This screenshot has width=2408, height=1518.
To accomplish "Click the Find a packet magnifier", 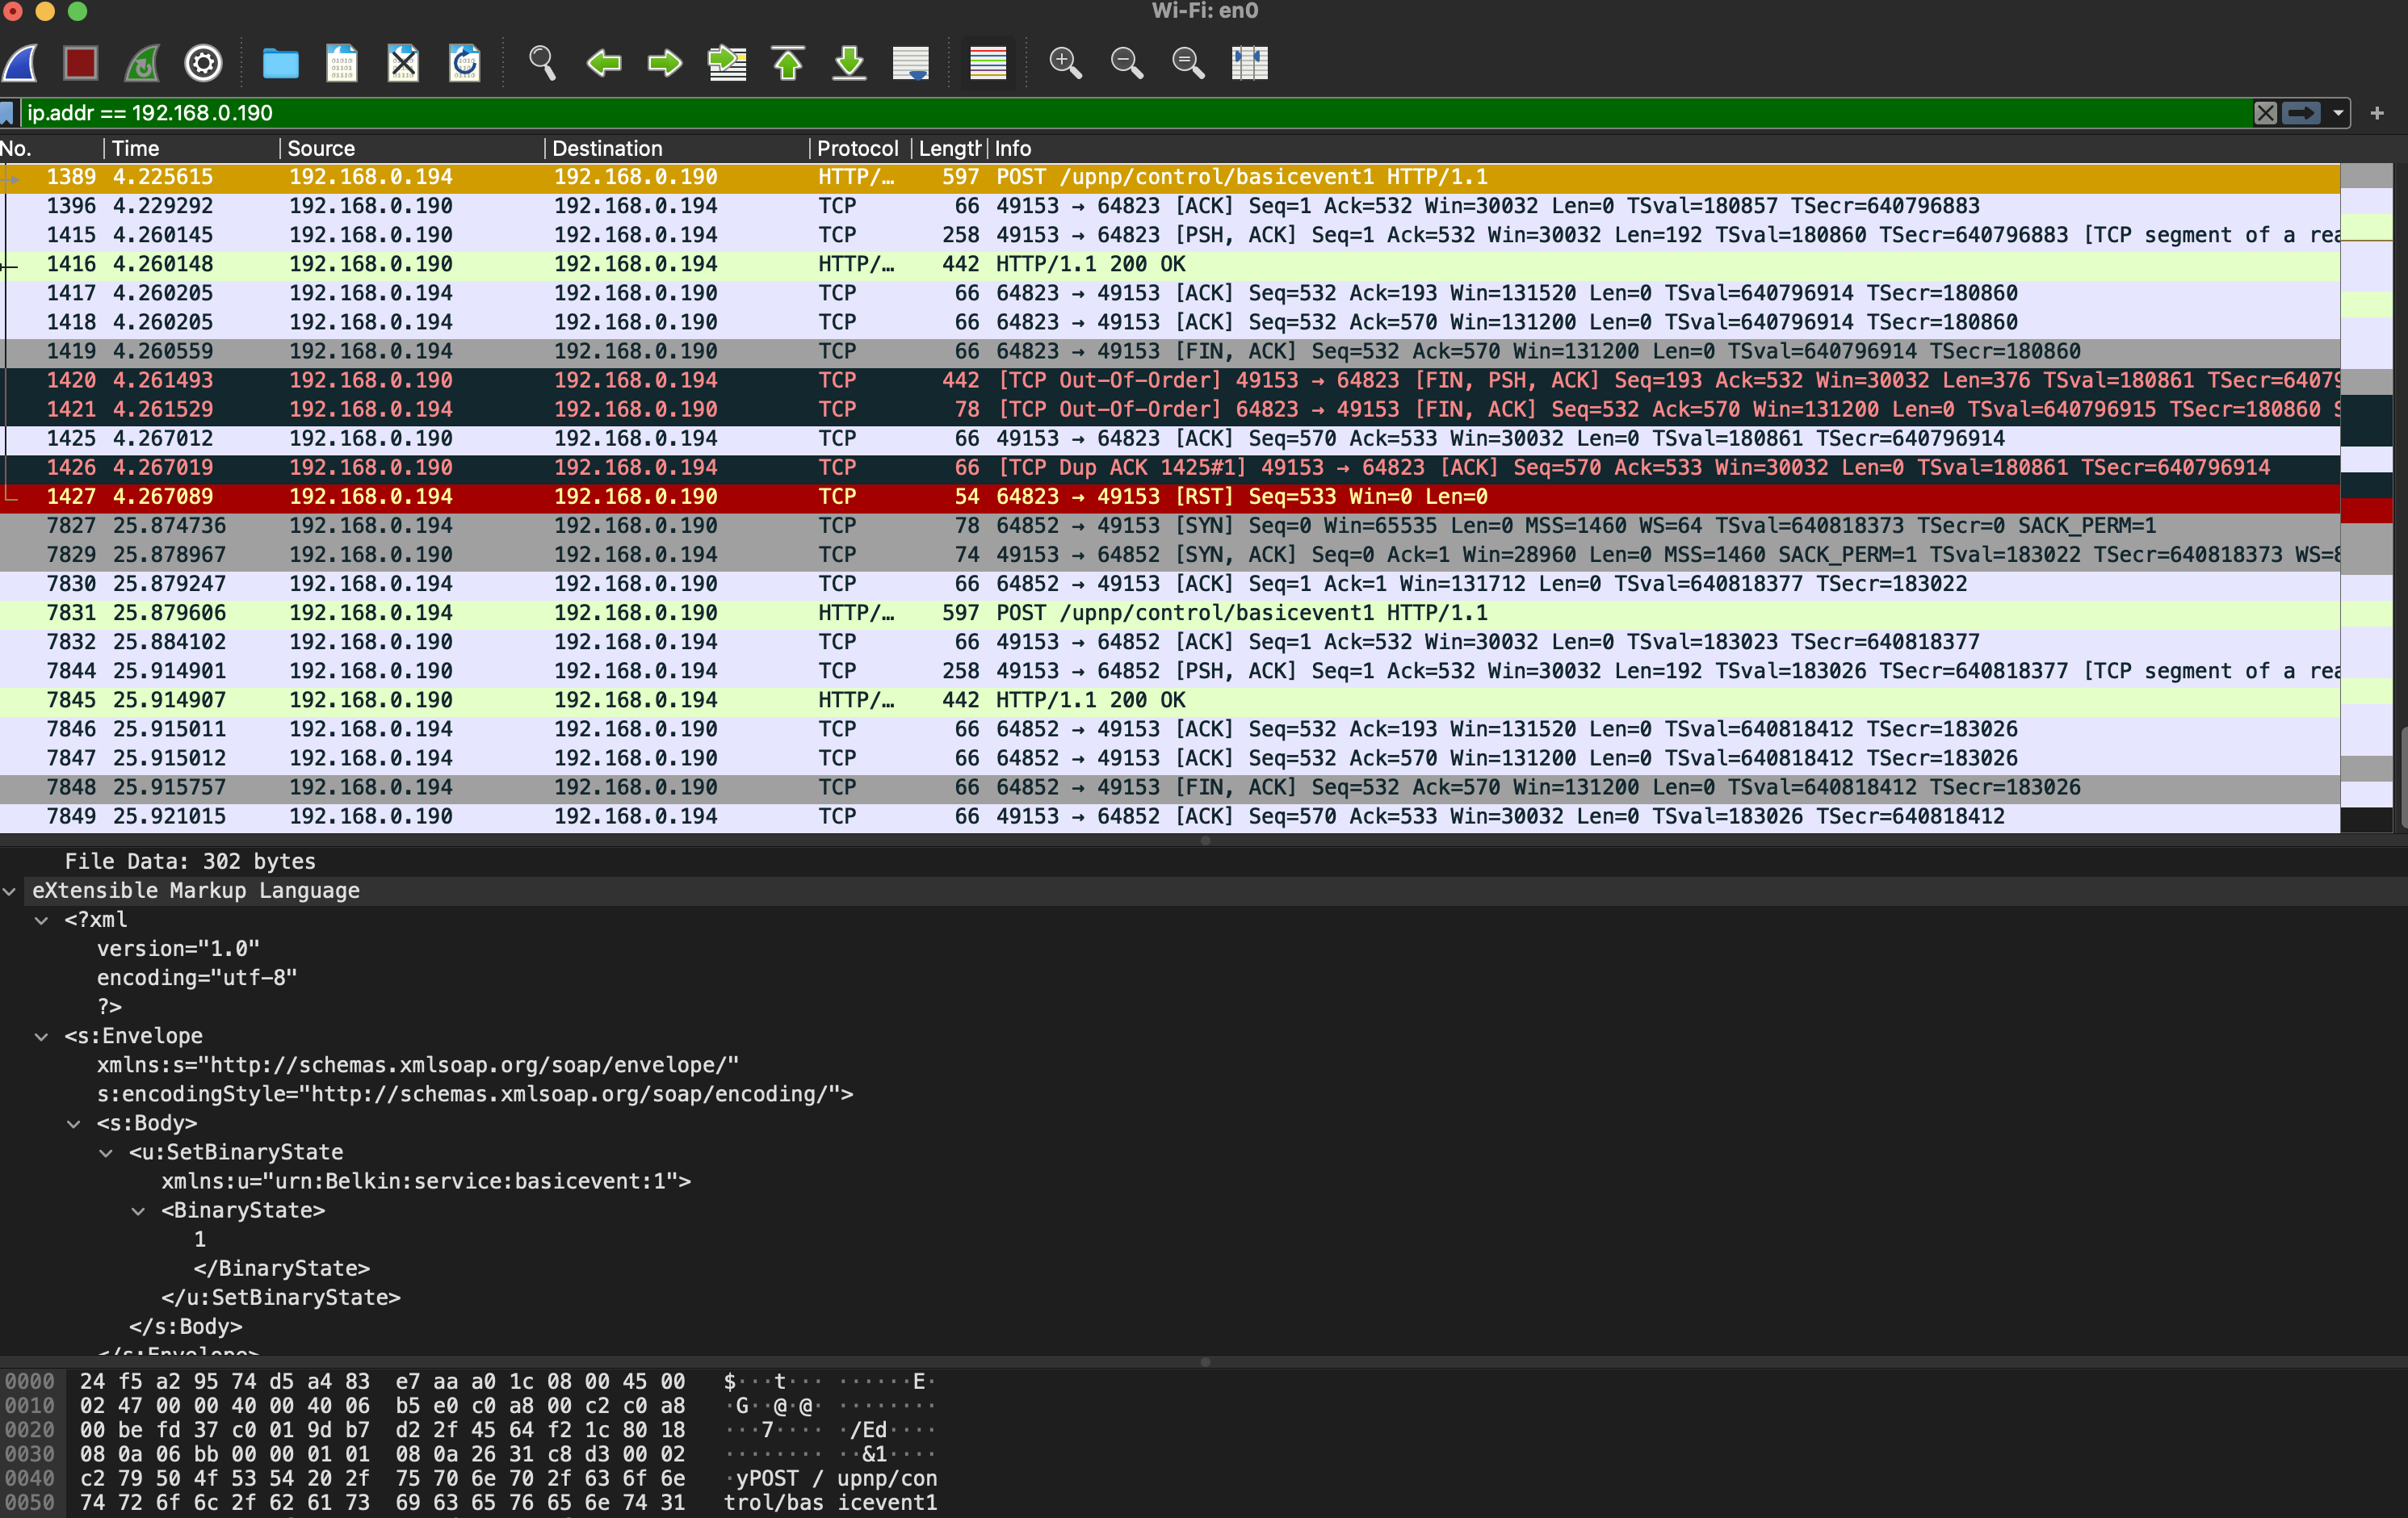I will click(542, 63).
